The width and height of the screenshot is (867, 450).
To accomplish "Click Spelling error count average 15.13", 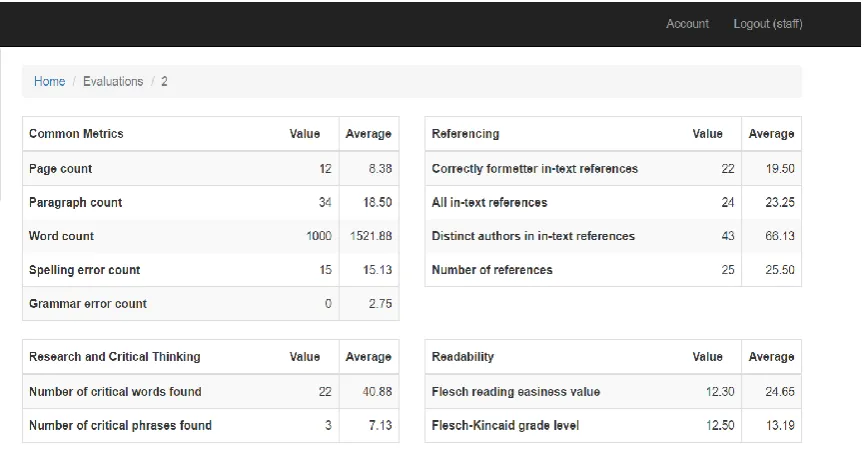I will (x=377, y=270).
